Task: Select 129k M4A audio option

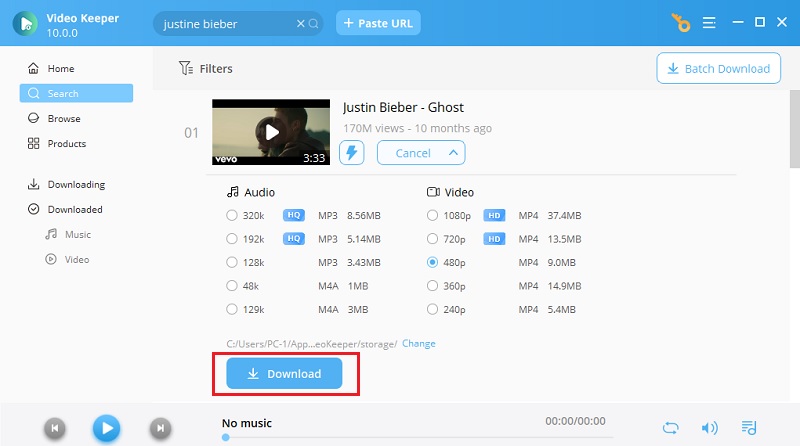Action: point(232,309)
